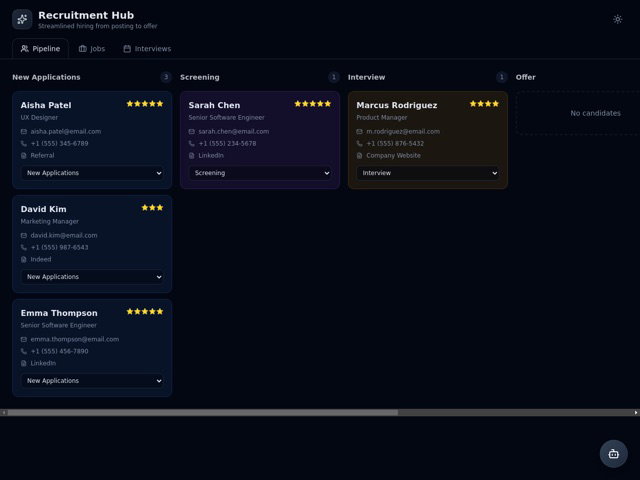The image size is (640, 480).
Task: Switch to the Pipeline tab
Action: [40, 49]
